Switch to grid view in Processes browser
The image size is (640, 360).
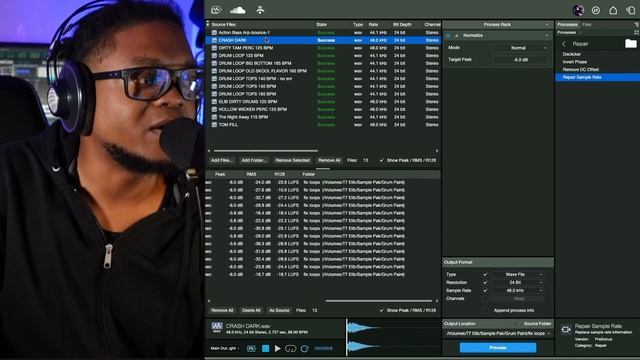(x=636, y=32)
